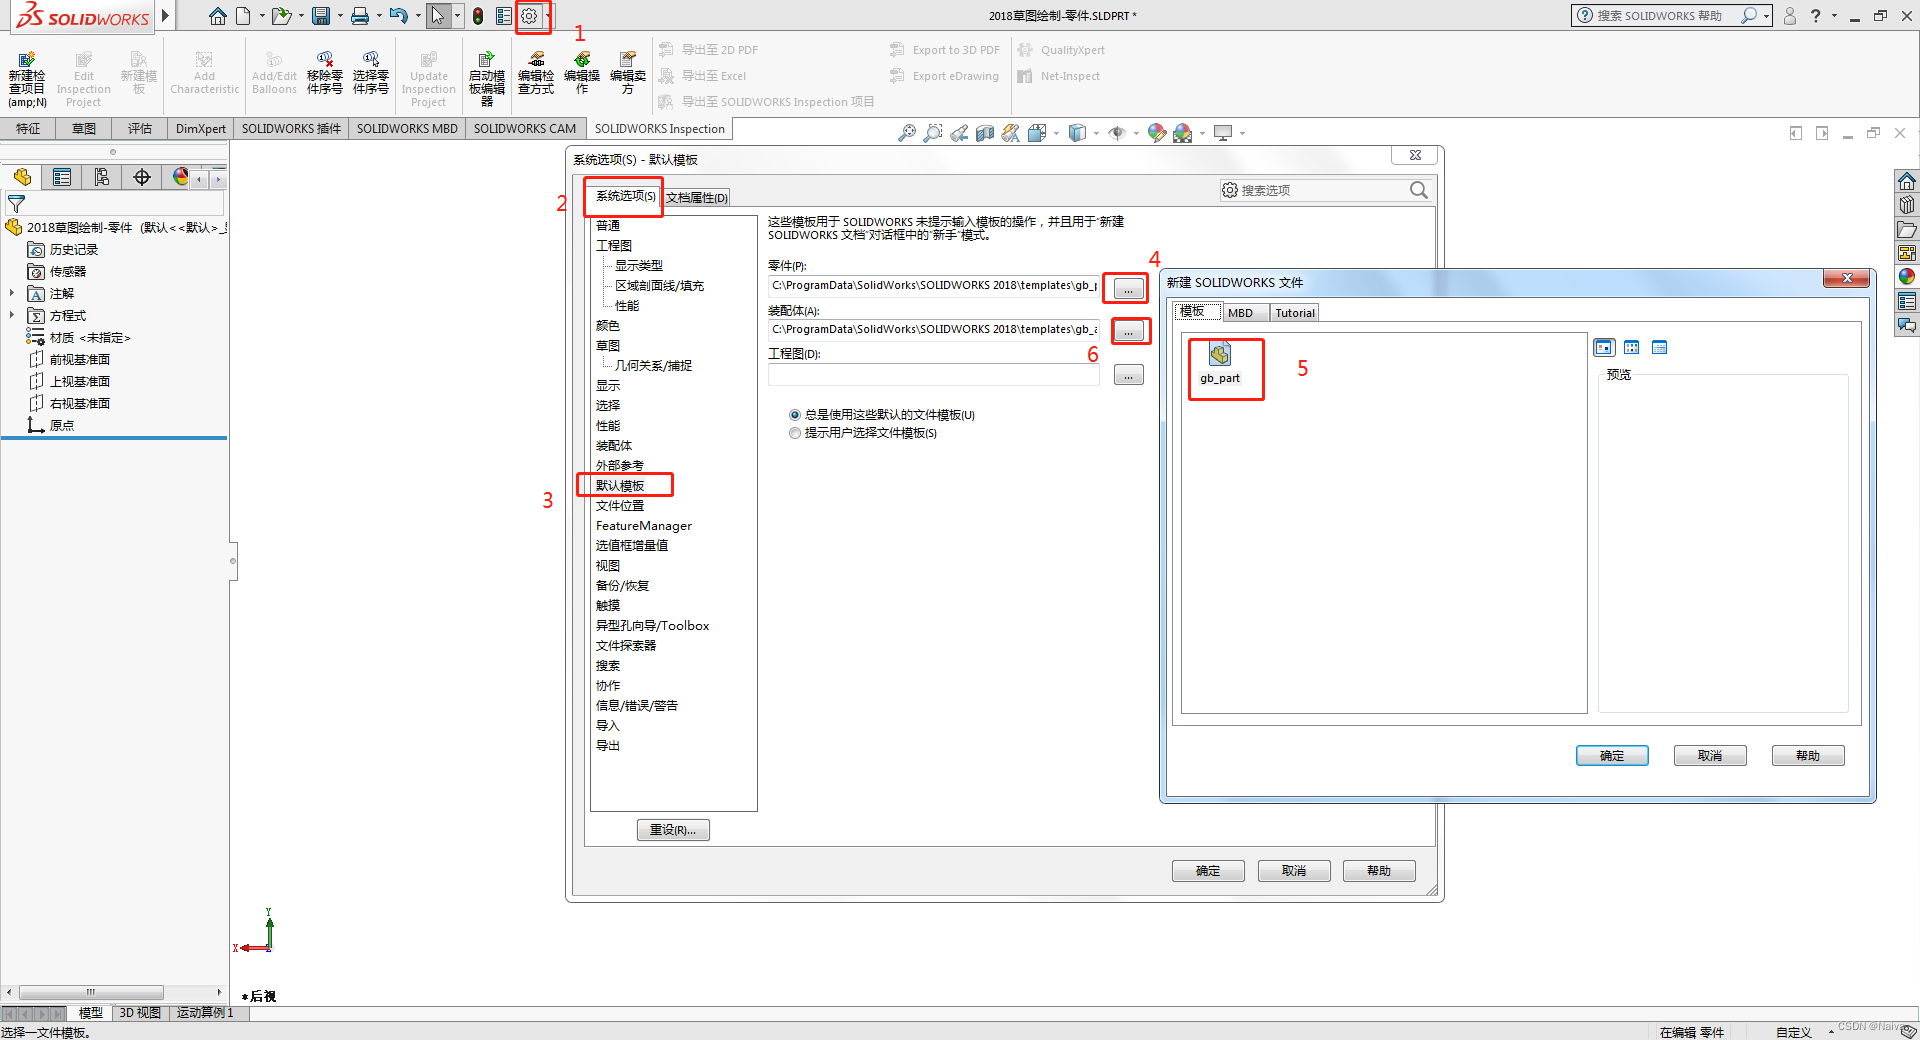Viewport: 1920px width, 1040px height.
Task: Open FeatureManager design tree tab icon
Action: click(22, 177)
